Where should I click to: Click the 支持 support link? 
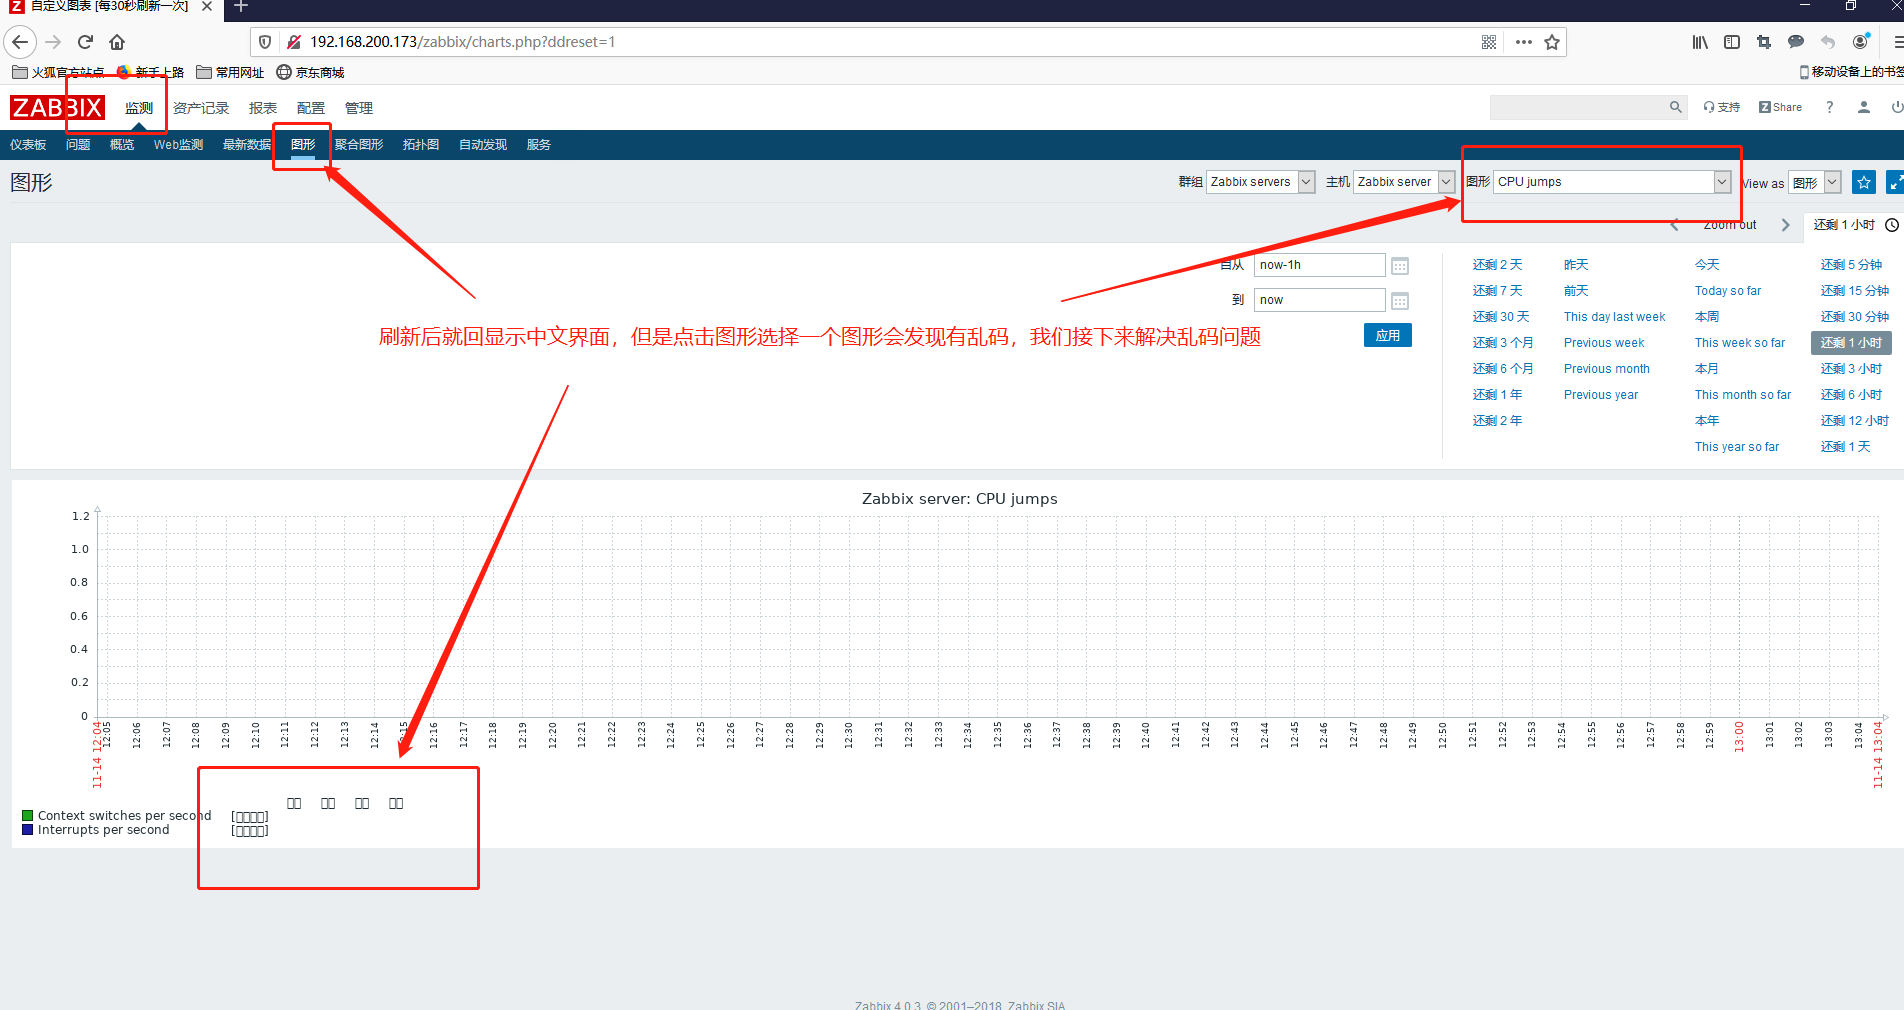1722,107
